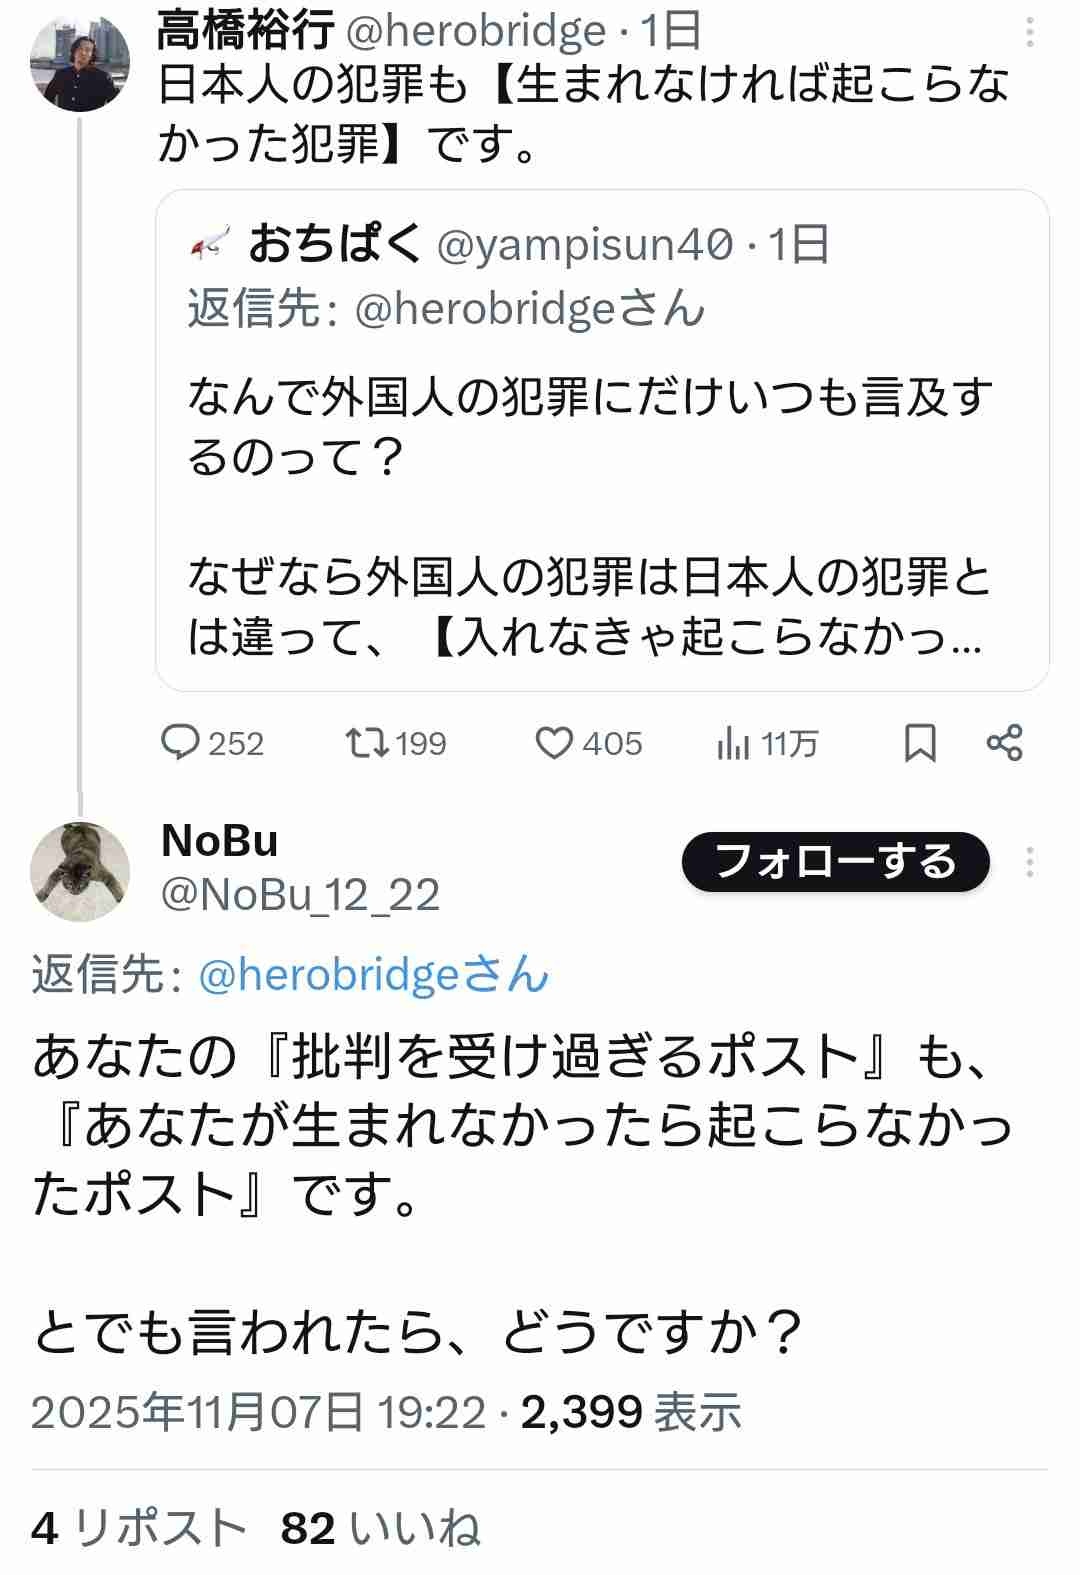The image size is (1080, 1575).
Task: Open the @NoBu_12_22 handle
Action: click(300, 895)
